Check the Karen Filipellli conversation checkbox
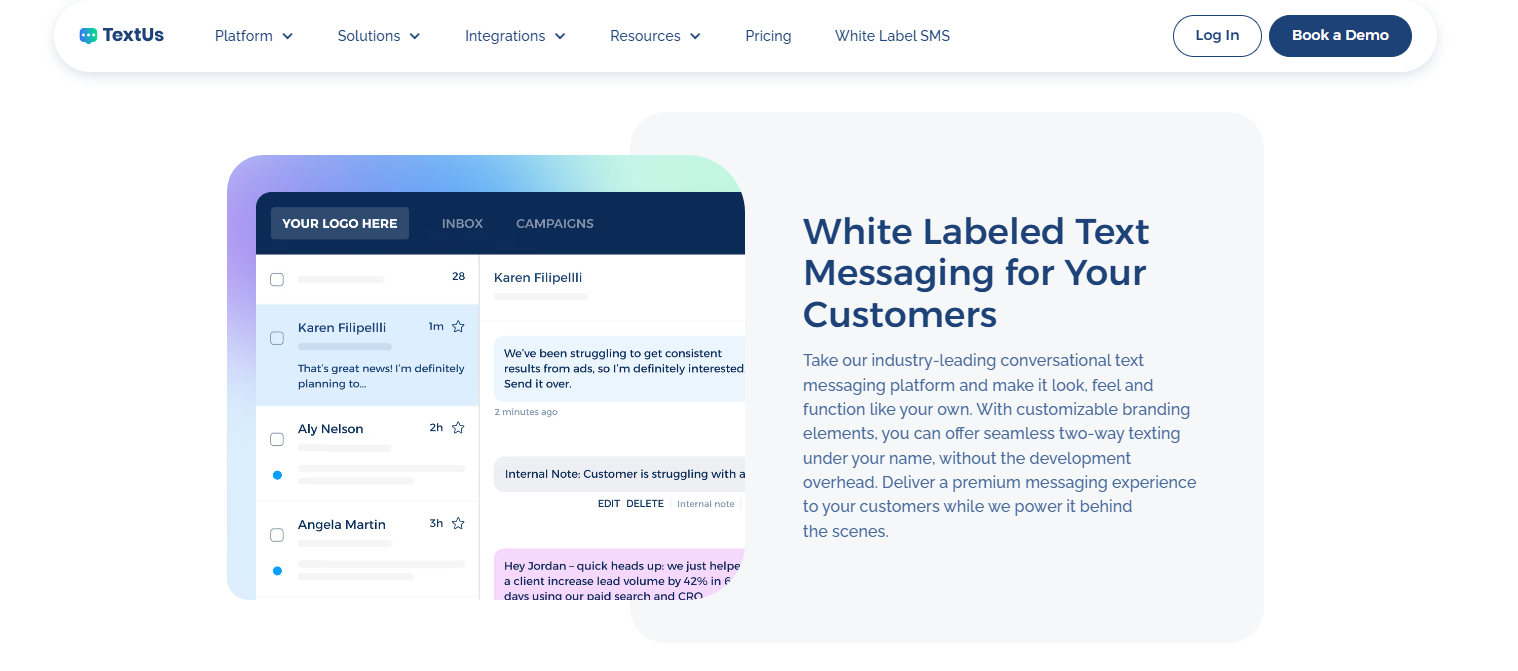The width and height of the screenshot is (1518, 671). (x=277, y=338)
